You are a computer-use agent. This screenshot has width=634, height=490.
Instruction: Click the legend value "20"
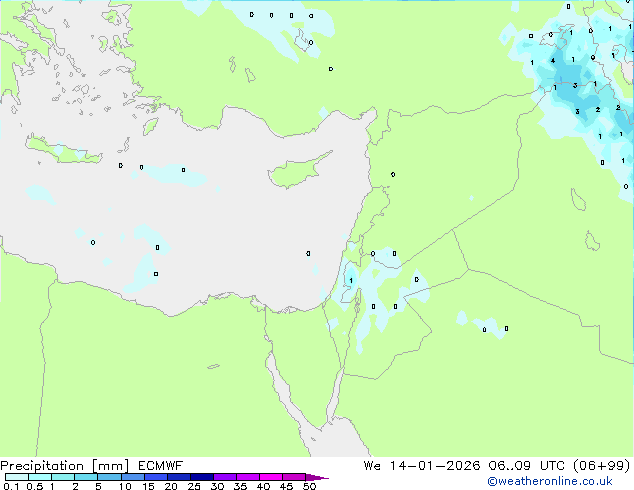171,486
